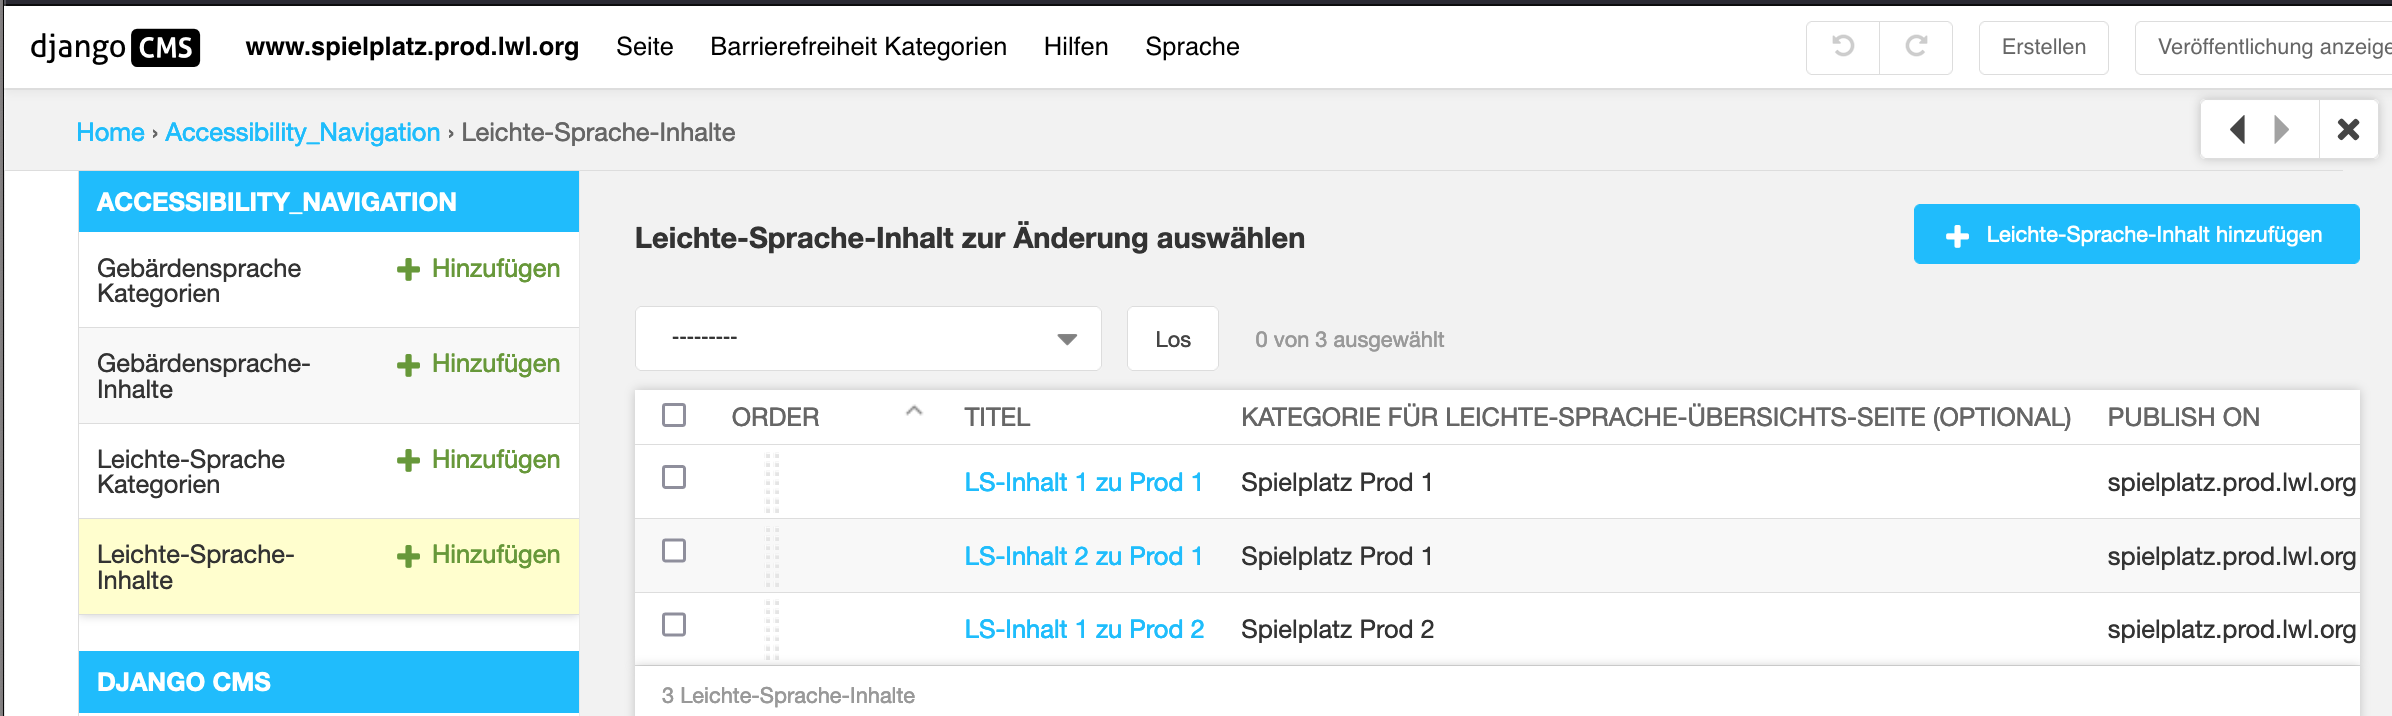Screen dimensions: 2392x716
Task: Click ACCESSIBILITY_NAVIGATION sidebar header
Action: (329, 202)
